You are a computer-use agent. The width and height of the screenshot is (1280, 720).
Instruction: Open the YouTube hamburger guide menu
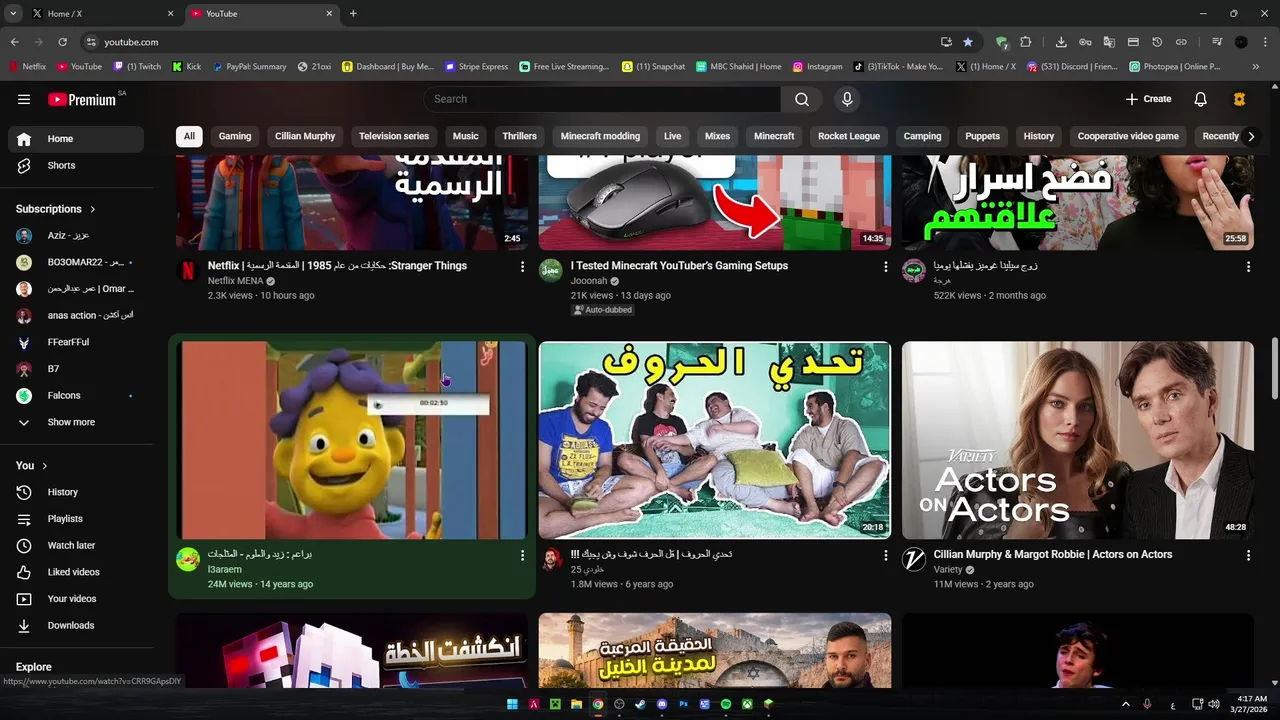click(x=24, y=99)
